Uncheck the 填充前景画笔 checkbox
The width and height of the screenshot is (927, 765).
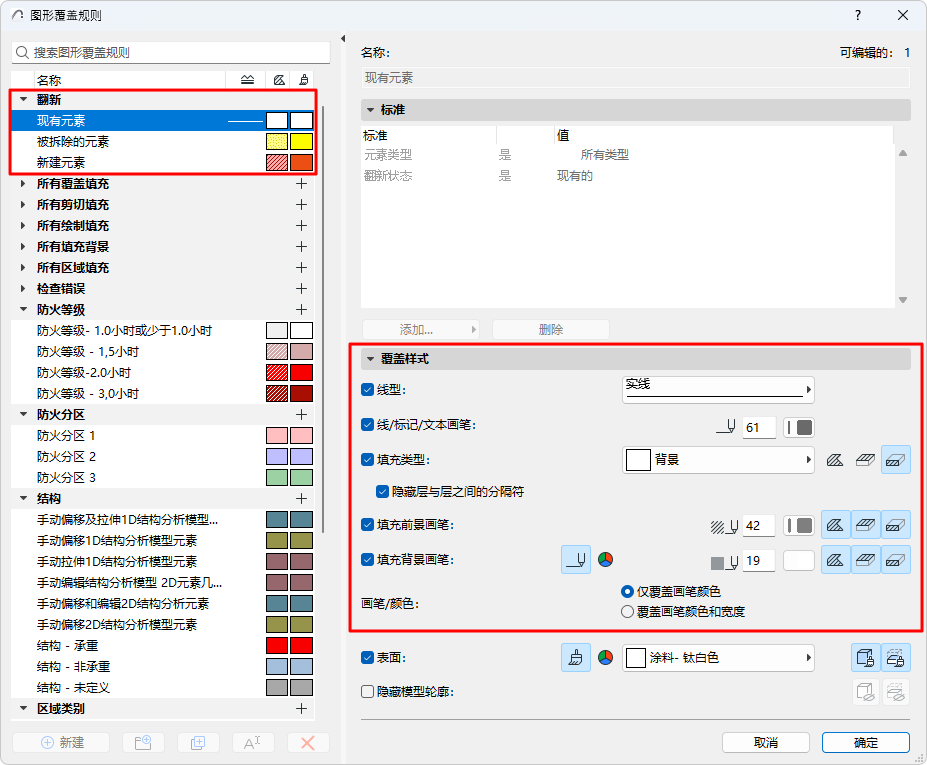click(368, 524)
